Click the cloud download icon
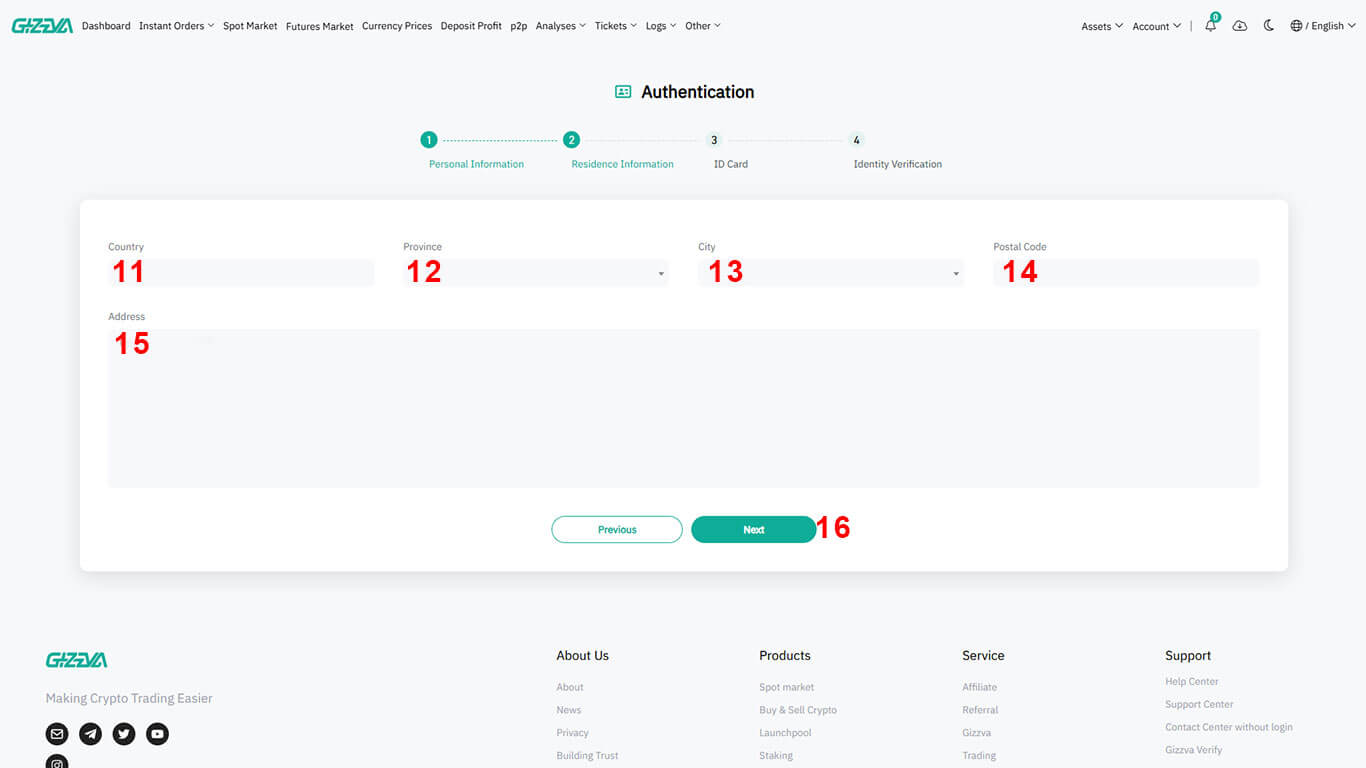The height and width of the screenshot is (768, 1366). pyautogui.click(x=1240, y=26)
